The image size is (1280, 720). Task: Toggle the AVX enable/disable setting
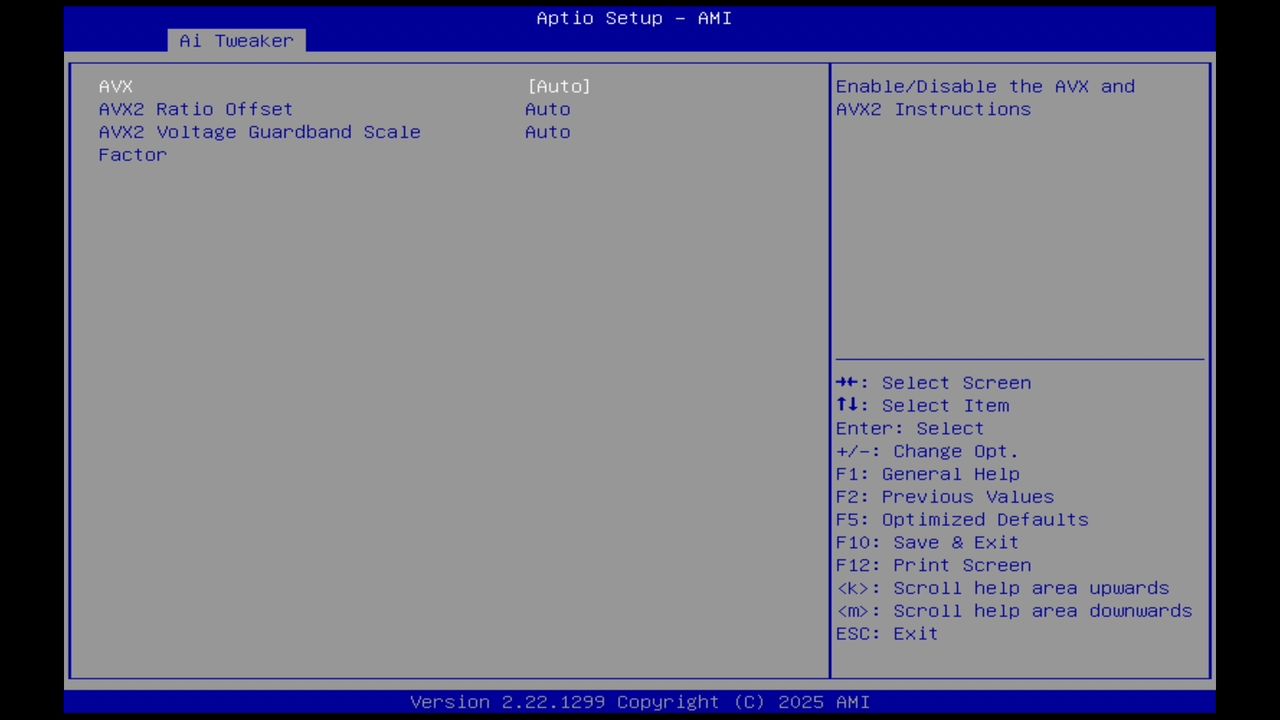[x=115, y=86]
